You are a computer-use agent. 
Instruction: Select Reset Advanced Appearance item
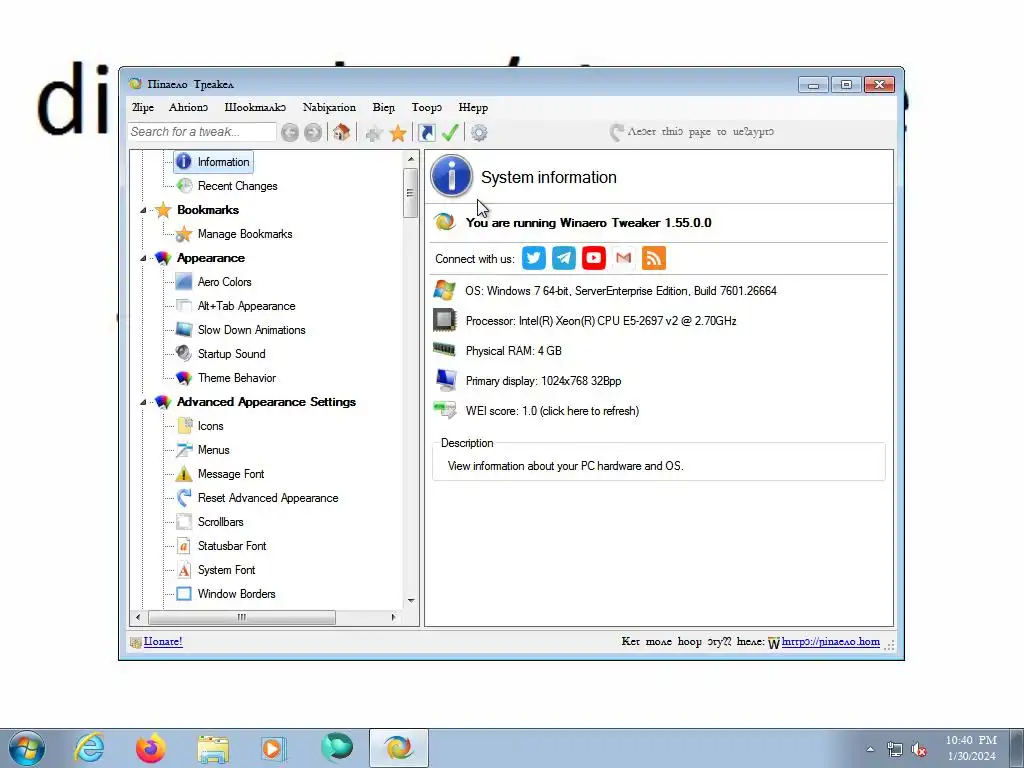268,498
